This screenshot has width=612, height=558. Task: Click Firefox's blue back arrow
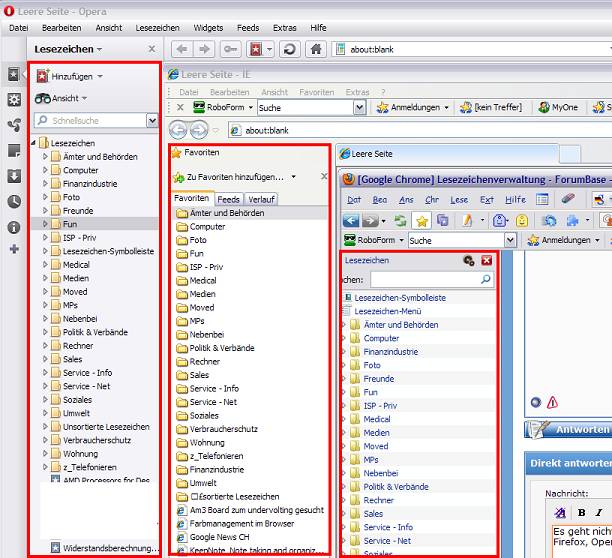[350, 221]
